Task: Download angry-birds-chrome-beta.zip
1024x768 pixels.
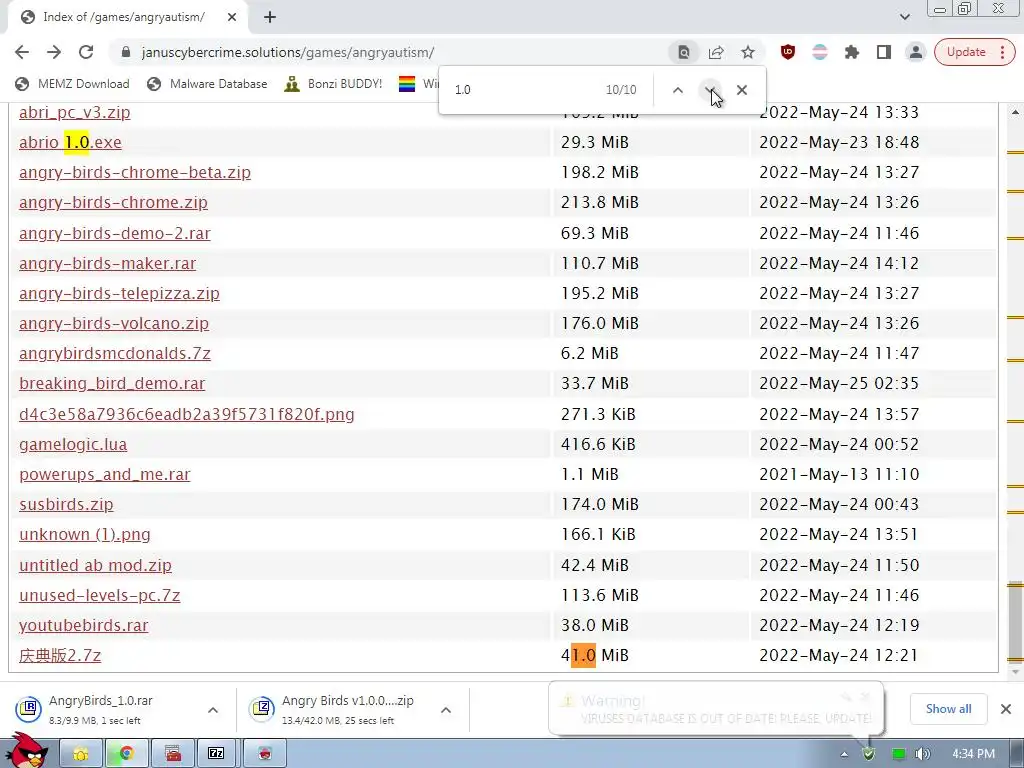Action: click(135, 172)
